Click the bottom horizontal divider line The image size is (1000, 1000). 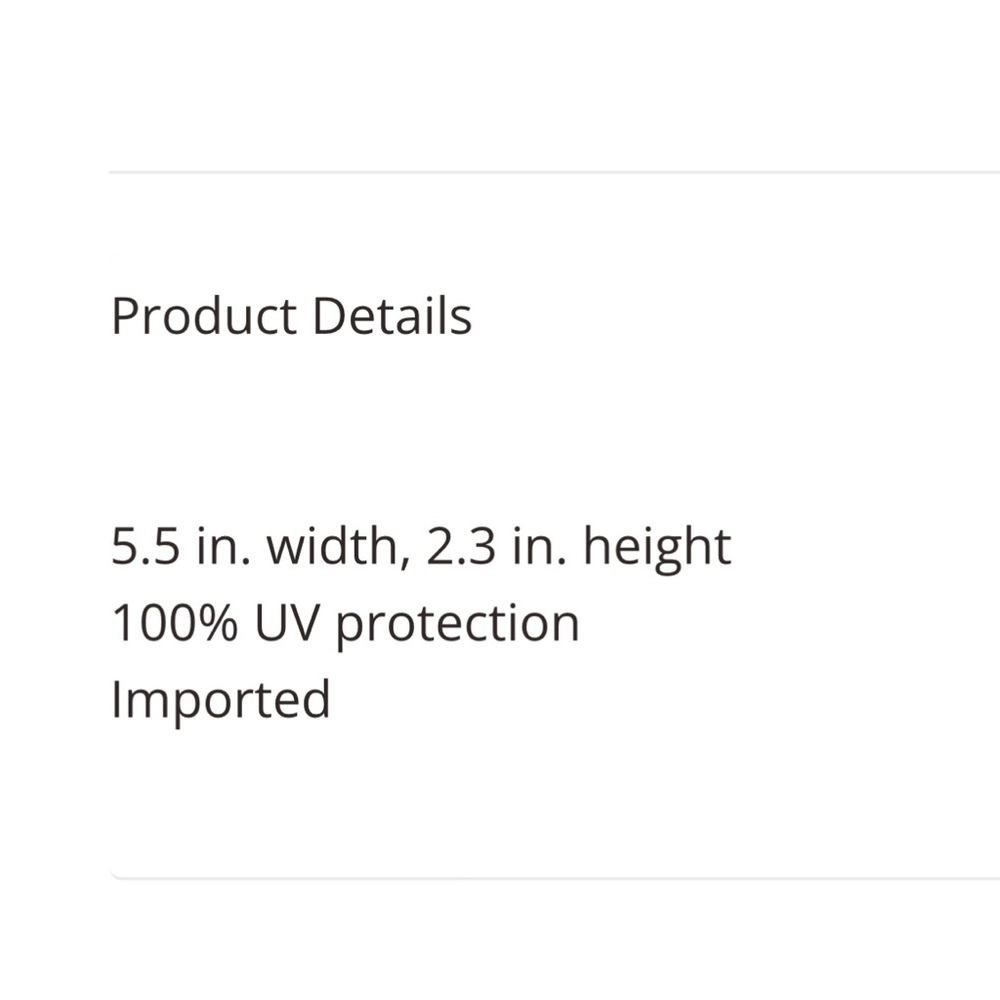(x=554, y=878)
